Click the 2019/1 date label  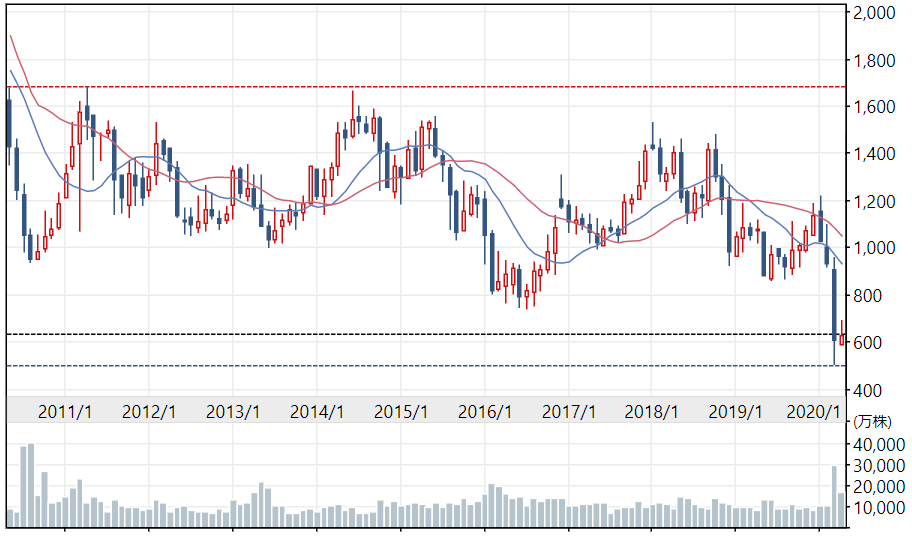pos(735,411)
